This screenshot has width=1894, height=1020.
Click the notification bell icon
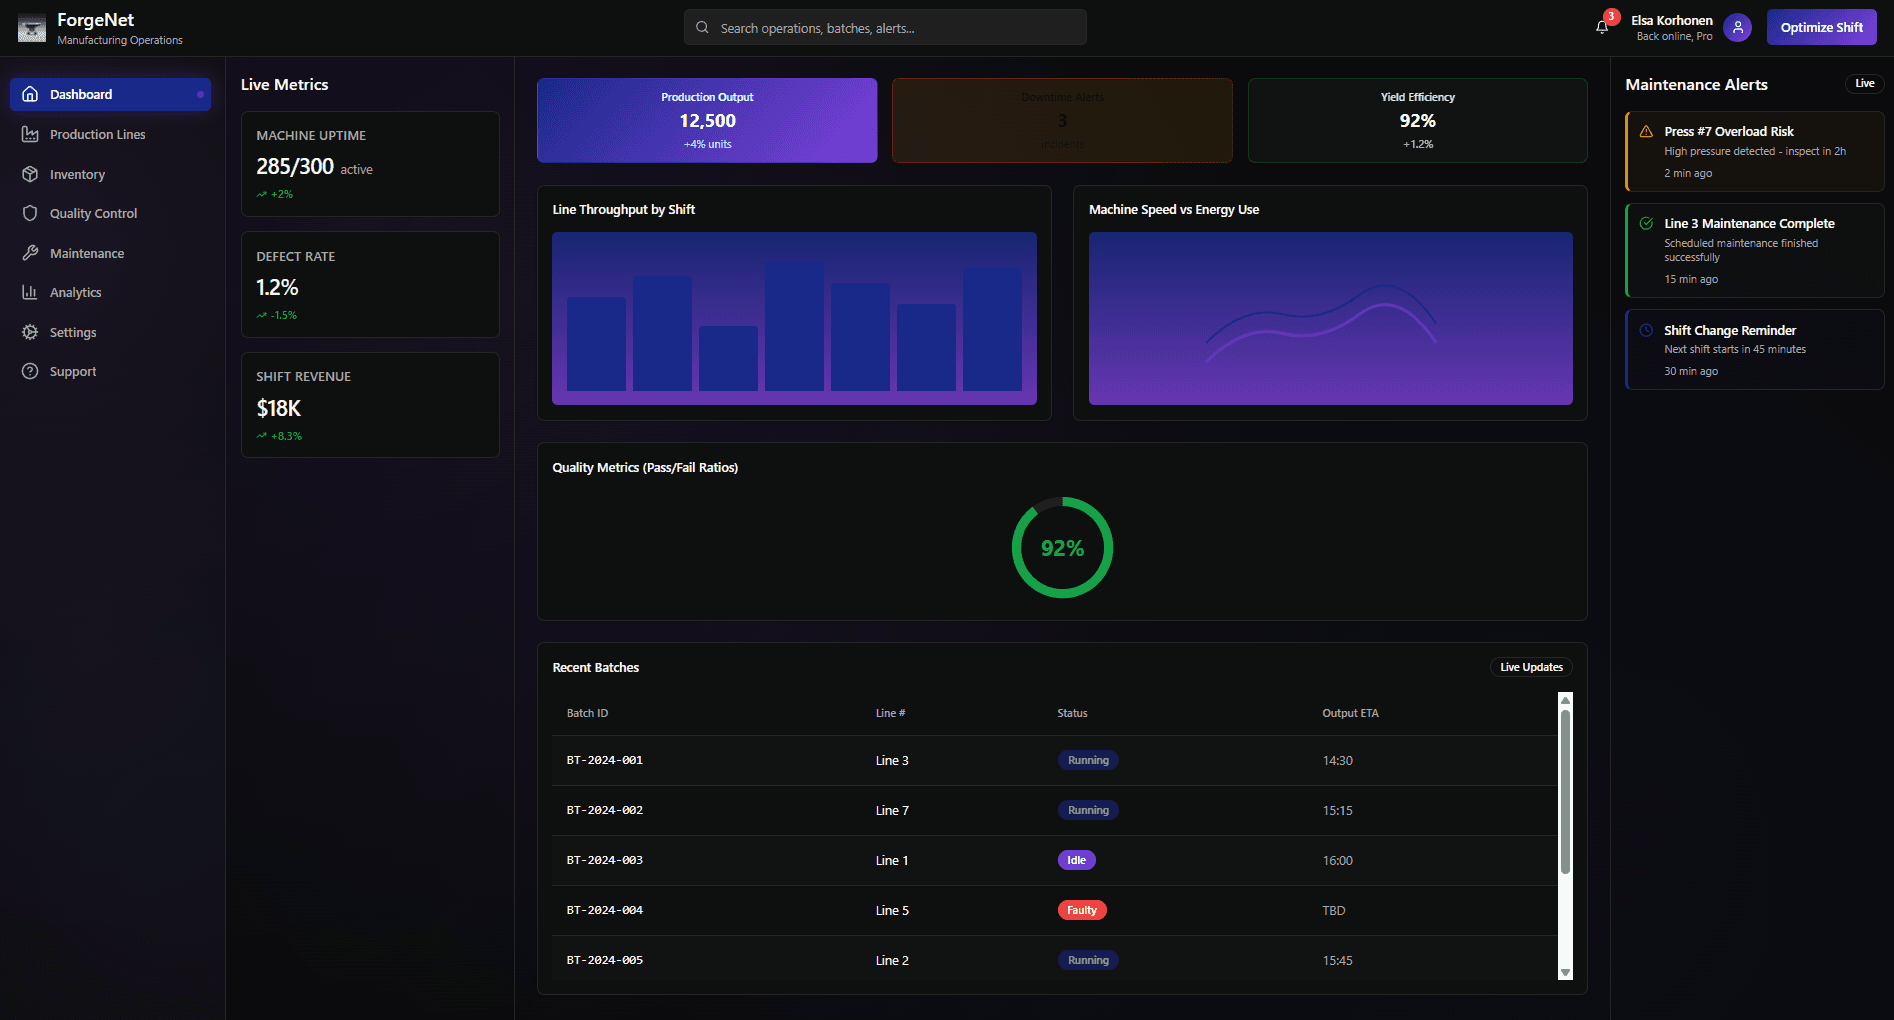(1601, 27)
